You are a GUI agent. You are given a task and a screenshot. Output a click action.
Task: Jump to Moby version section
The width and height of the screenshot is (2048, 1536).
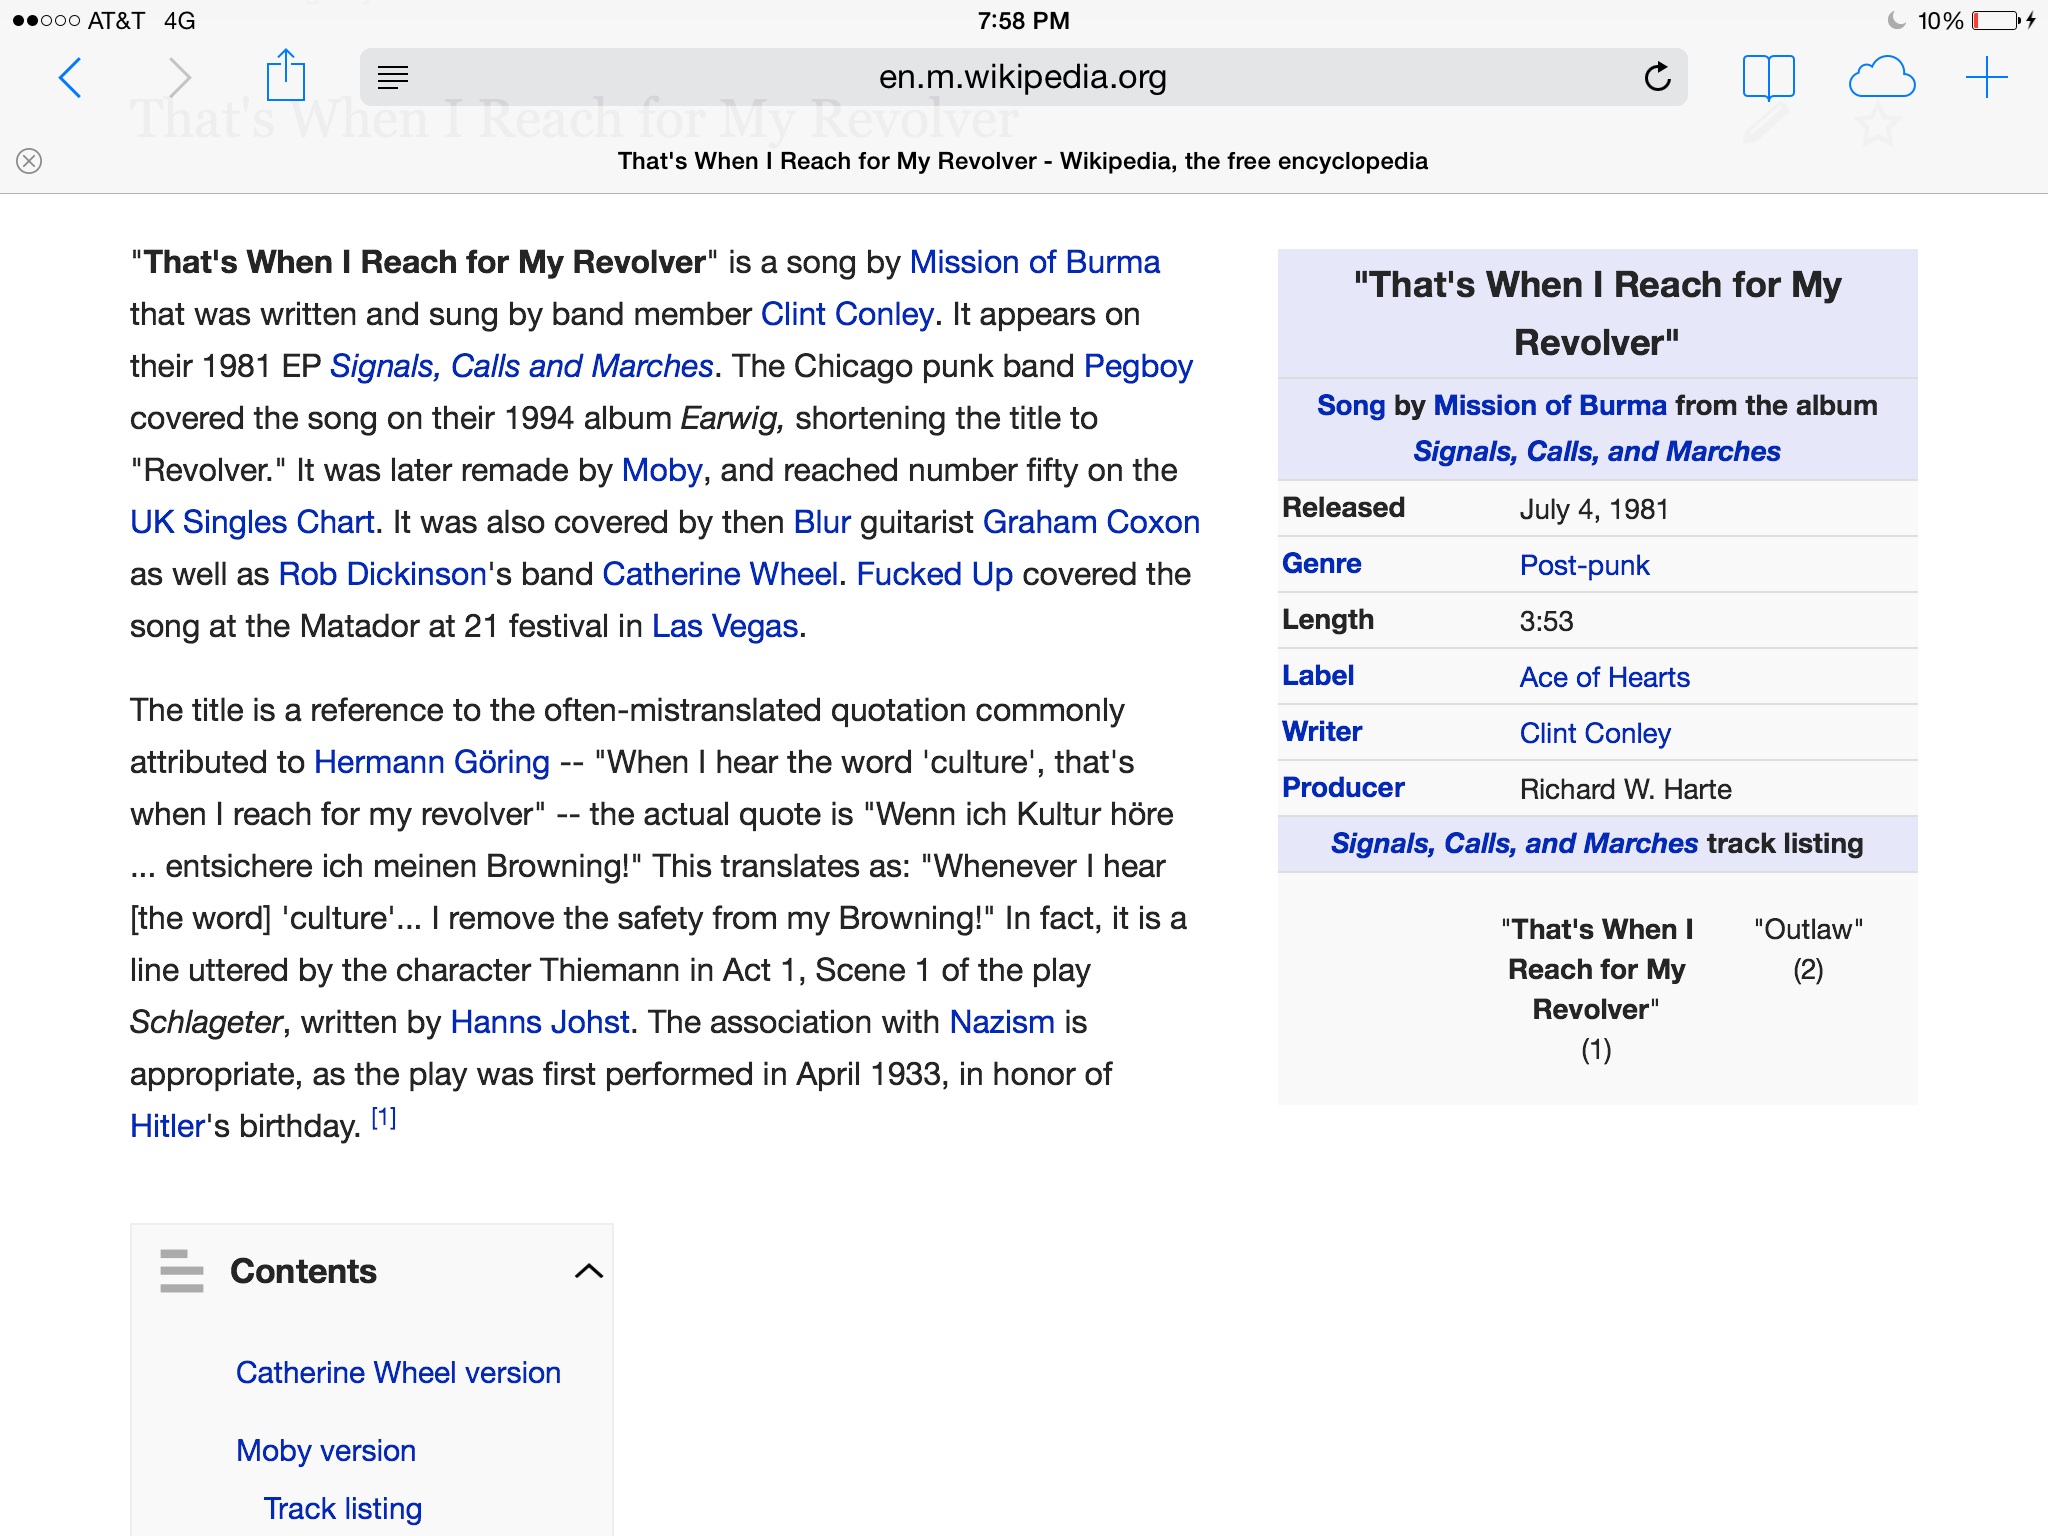326,1450
